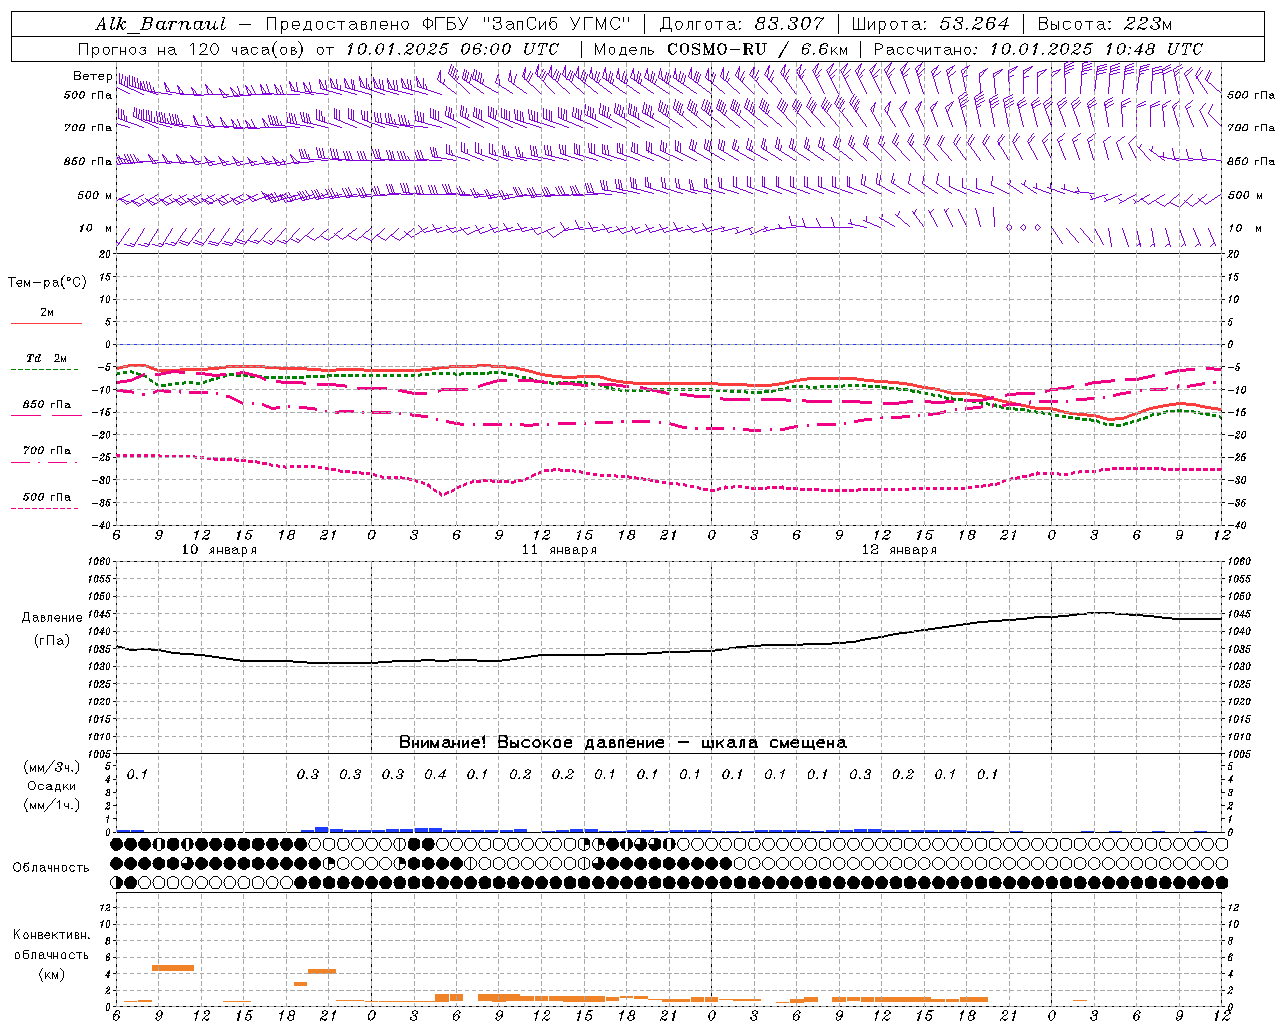Screen dimensions: 1280x1024
Task: Click the 'ЗапСиб УГМС' provider text
Action: pos(556,24)
